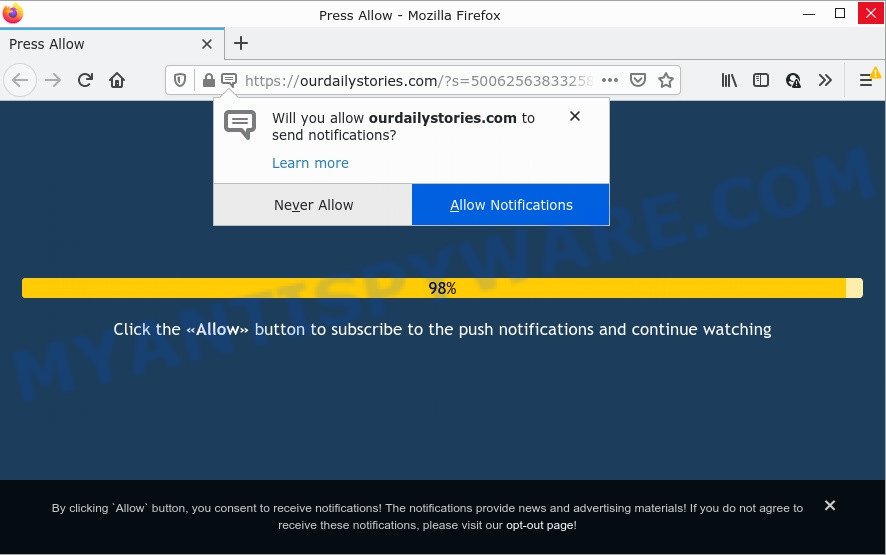
Task: Click the Firefox logo in title bar
Action: click(12, 13)
